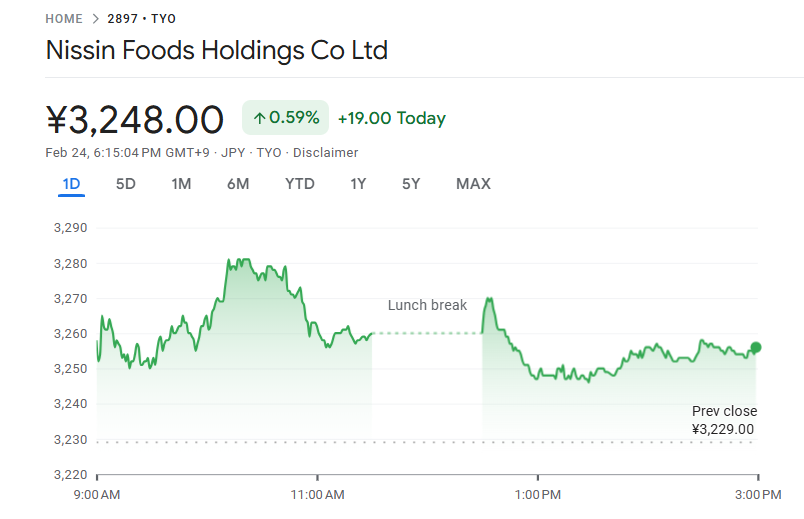This screenshot has width=804, height=519.
Task: View the 5Y price history
Action: (411, 184)
